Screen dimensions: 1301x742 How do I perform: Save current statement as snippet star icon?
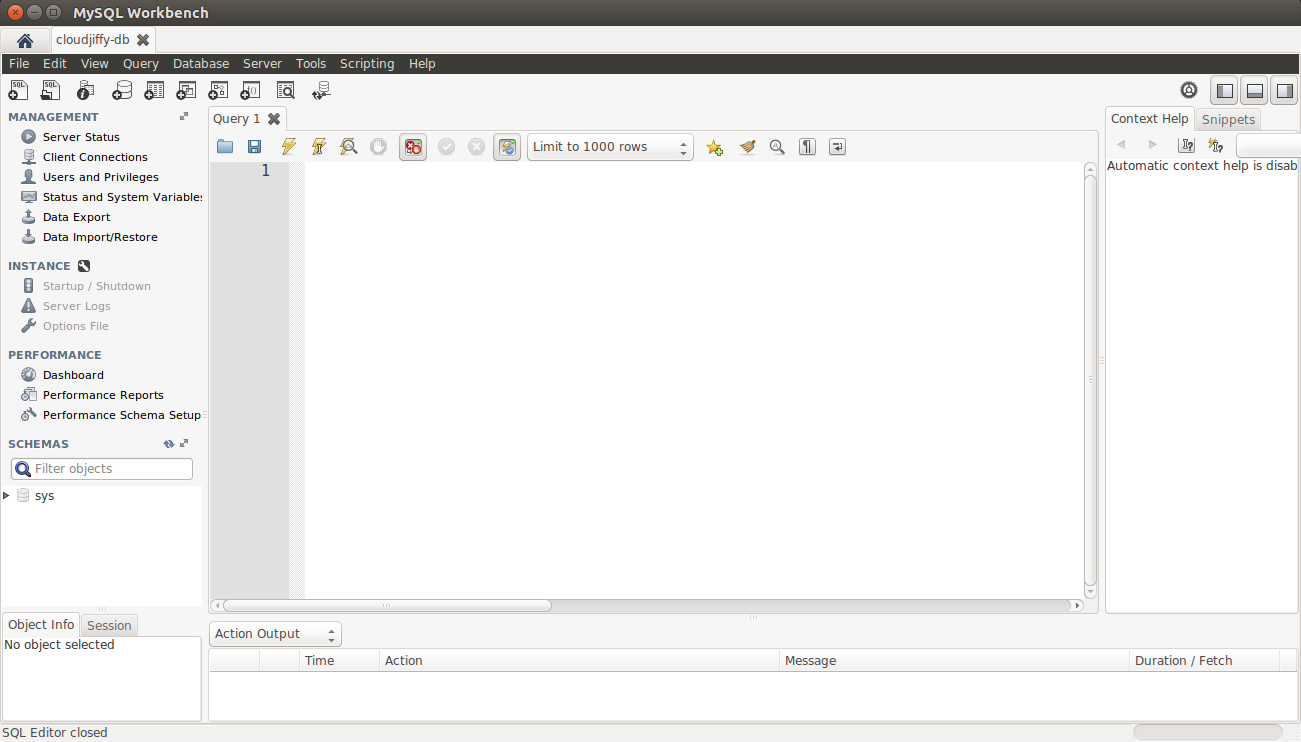coord(714,147)
